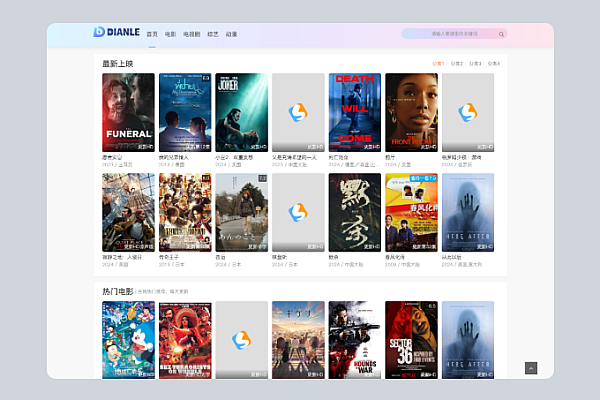Viewport: 600px width, 400px height.
Task: Open Here After poster in 最新上映
Action: click(x=468, y=212)
